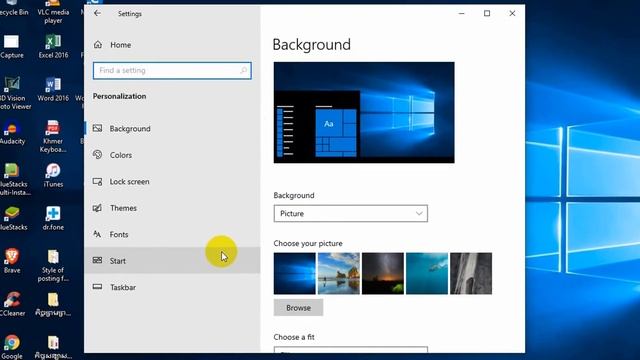Click the Start tiles icon
This screenshot has width=640, height=360.
(x=98, y=260)
